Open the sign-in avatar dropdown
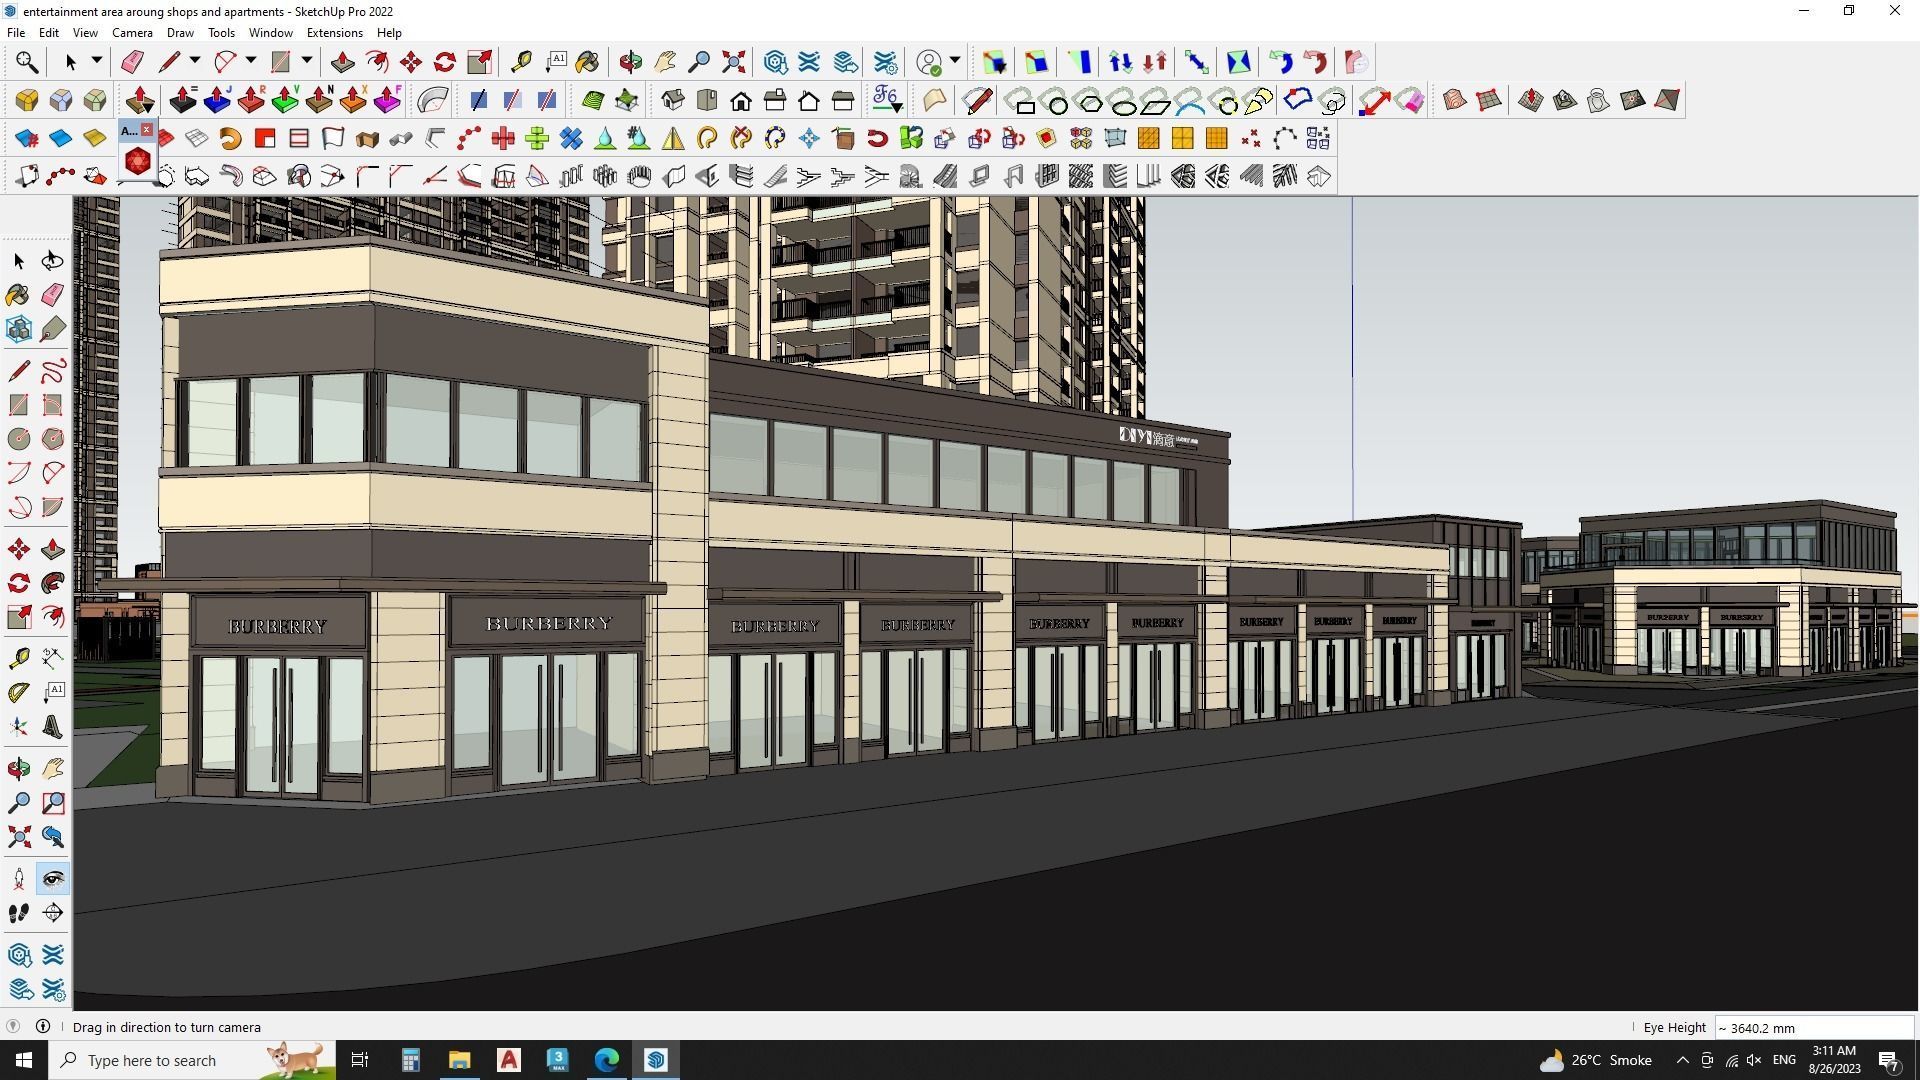The width and height of the screenshot is (1920, 1080). point(954,62)
